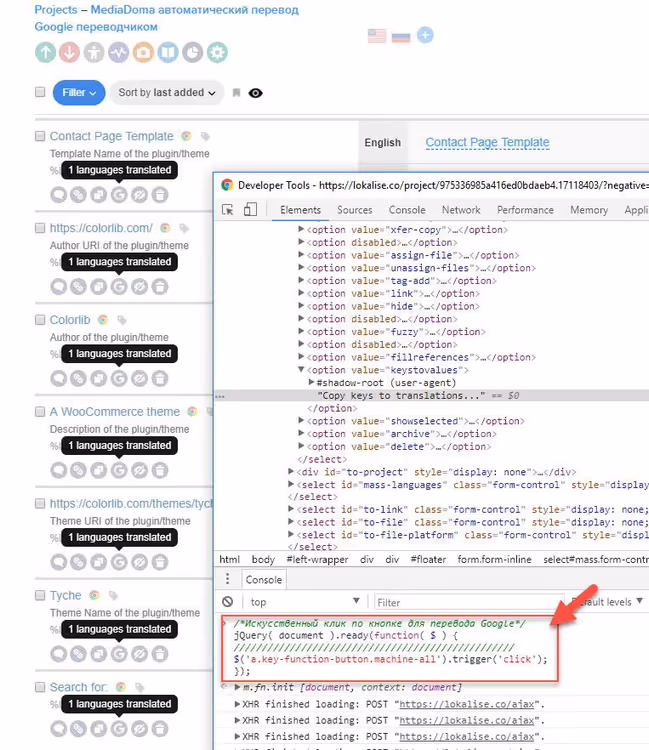Expand the m.fn.init console result
This screenshot has height=750, width=649.
(237, 687)
